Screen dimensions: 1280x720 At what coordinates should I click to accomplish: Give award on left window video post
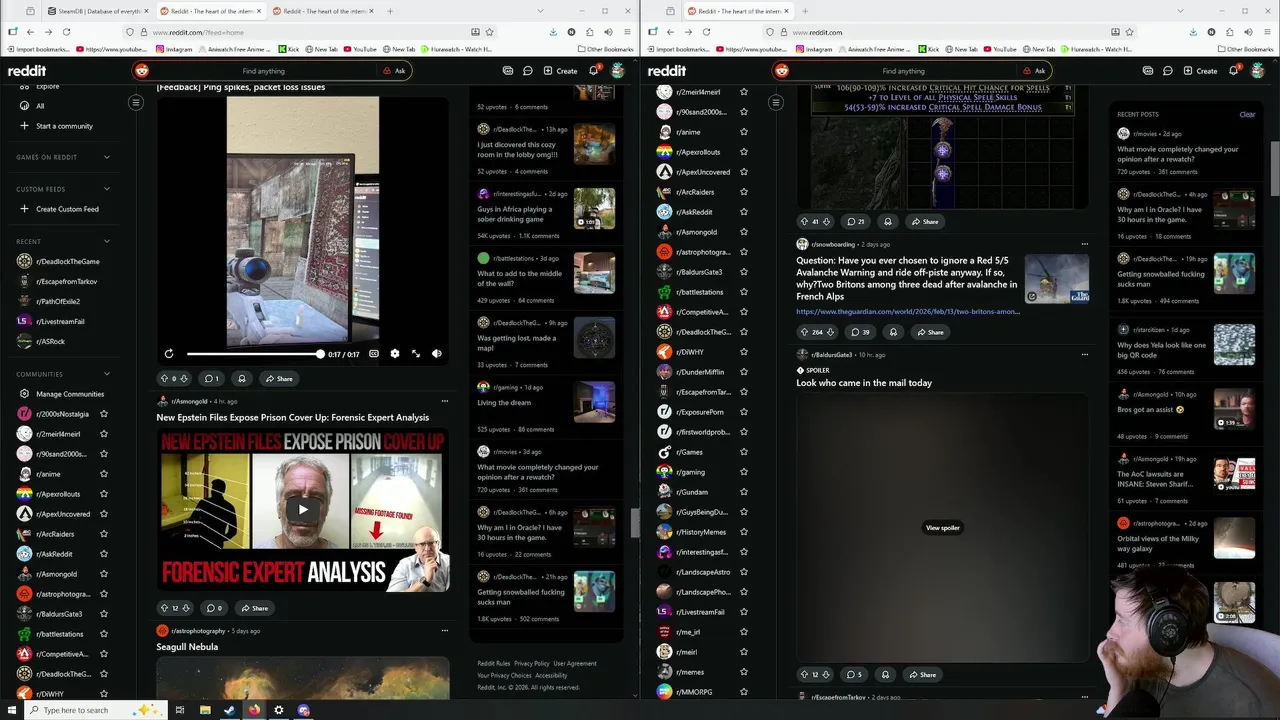(242, 379)
